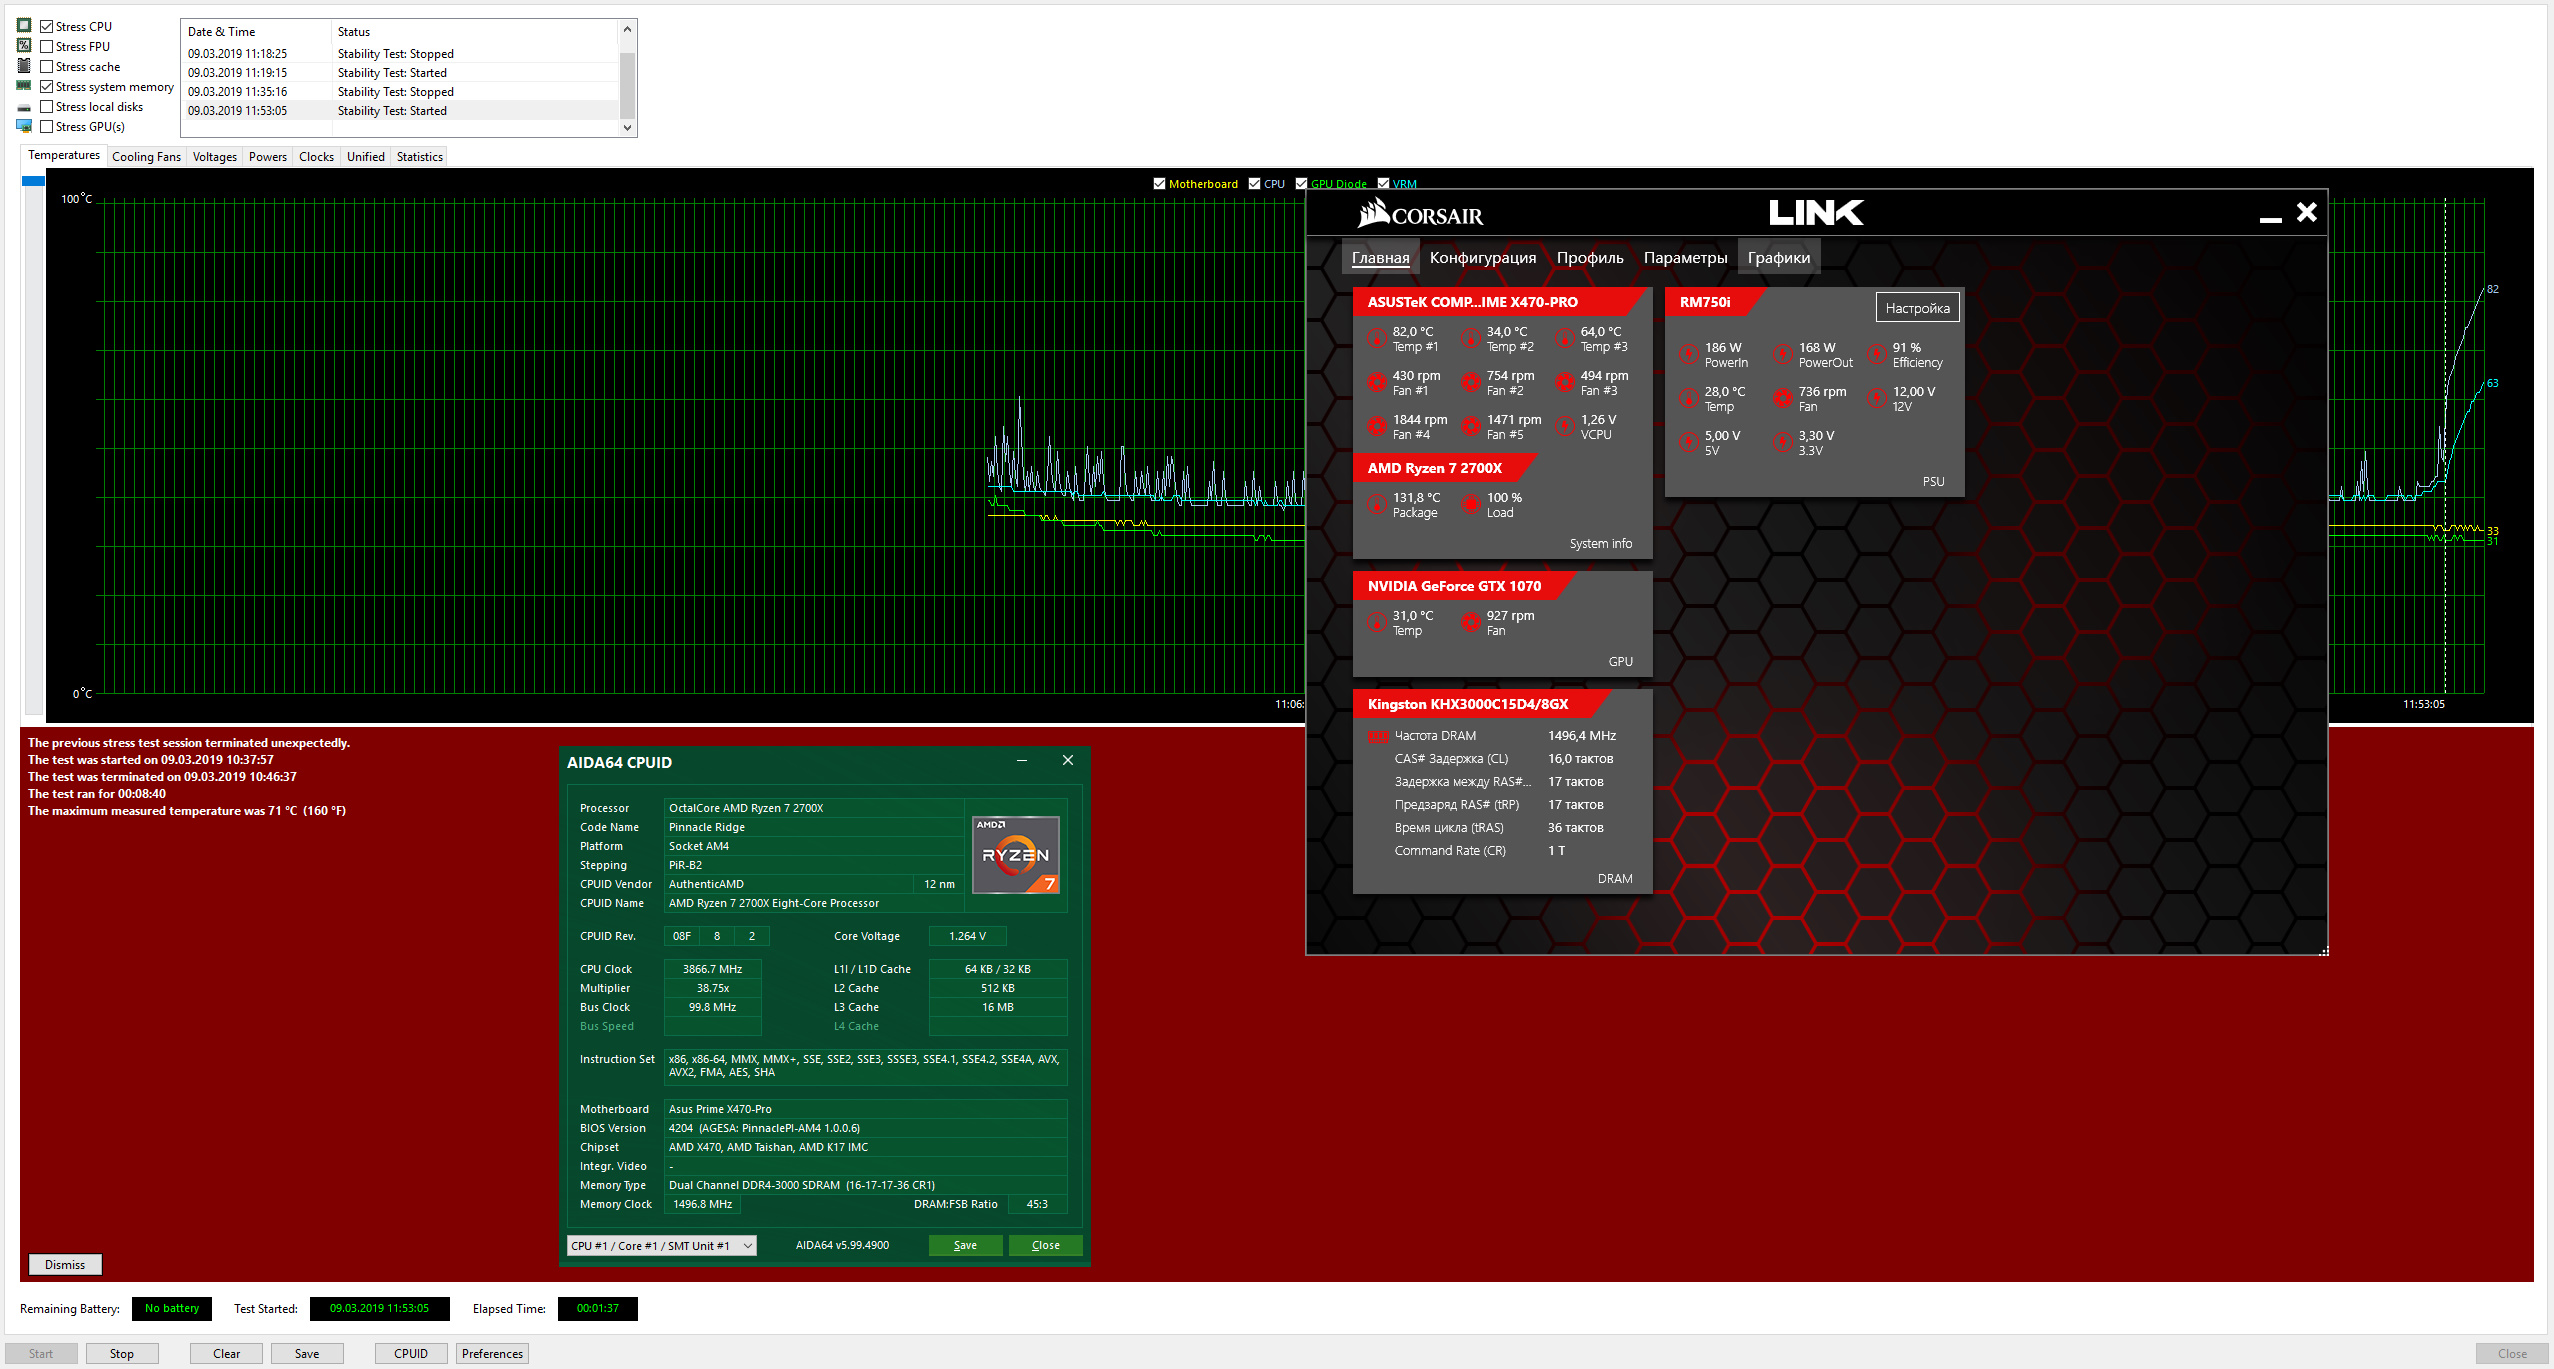The image size is (2554, 1369).
Task: Click the GTX 1070 fan icon
Action: (x=1471, y=622)
